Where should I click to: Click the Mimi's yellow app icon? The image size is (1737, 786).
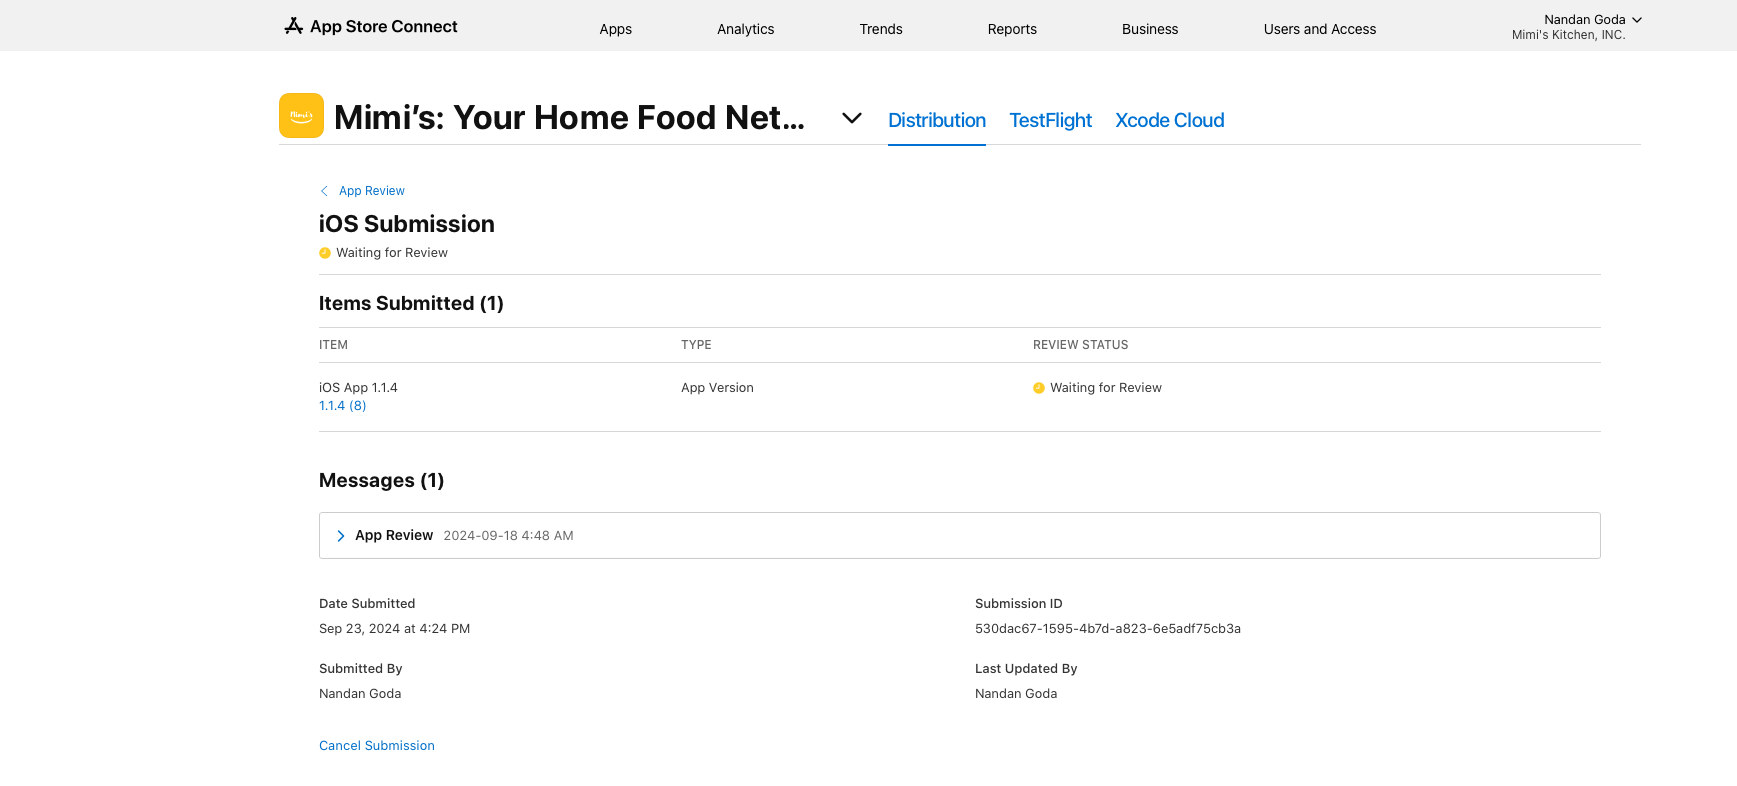point(301,116)
